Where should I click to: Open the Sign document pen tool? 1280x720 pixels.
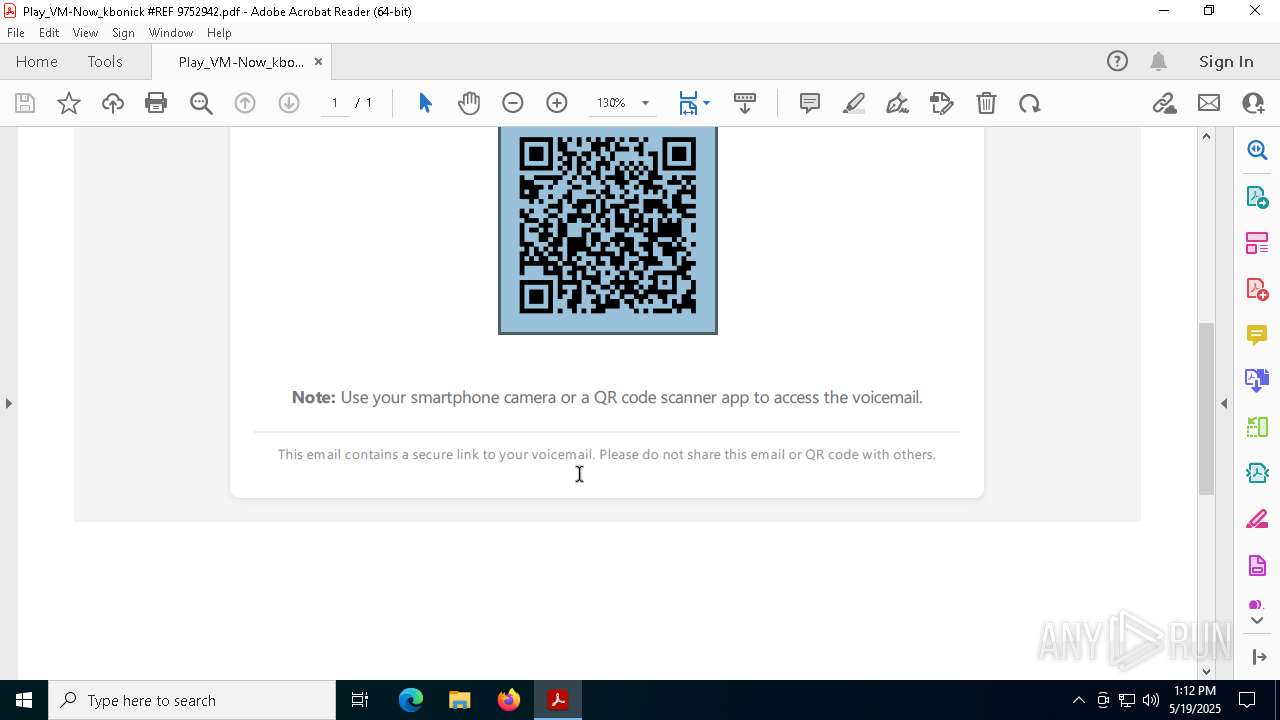[x=898, y=103]
